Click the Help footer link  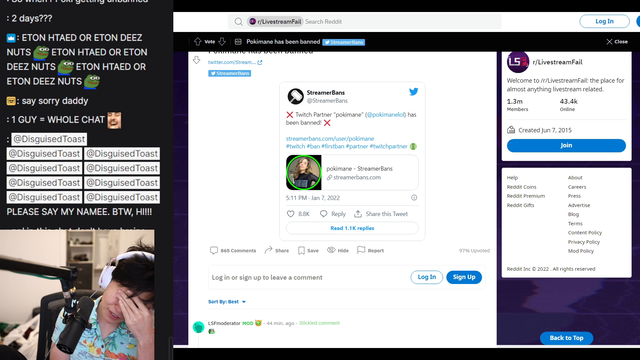[512, 178]
